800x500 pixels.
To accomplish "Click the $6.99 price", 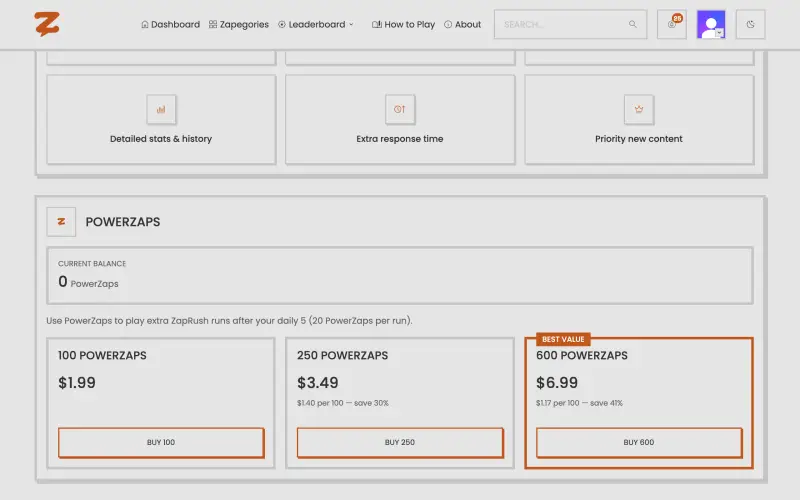I will coord(557,383).
